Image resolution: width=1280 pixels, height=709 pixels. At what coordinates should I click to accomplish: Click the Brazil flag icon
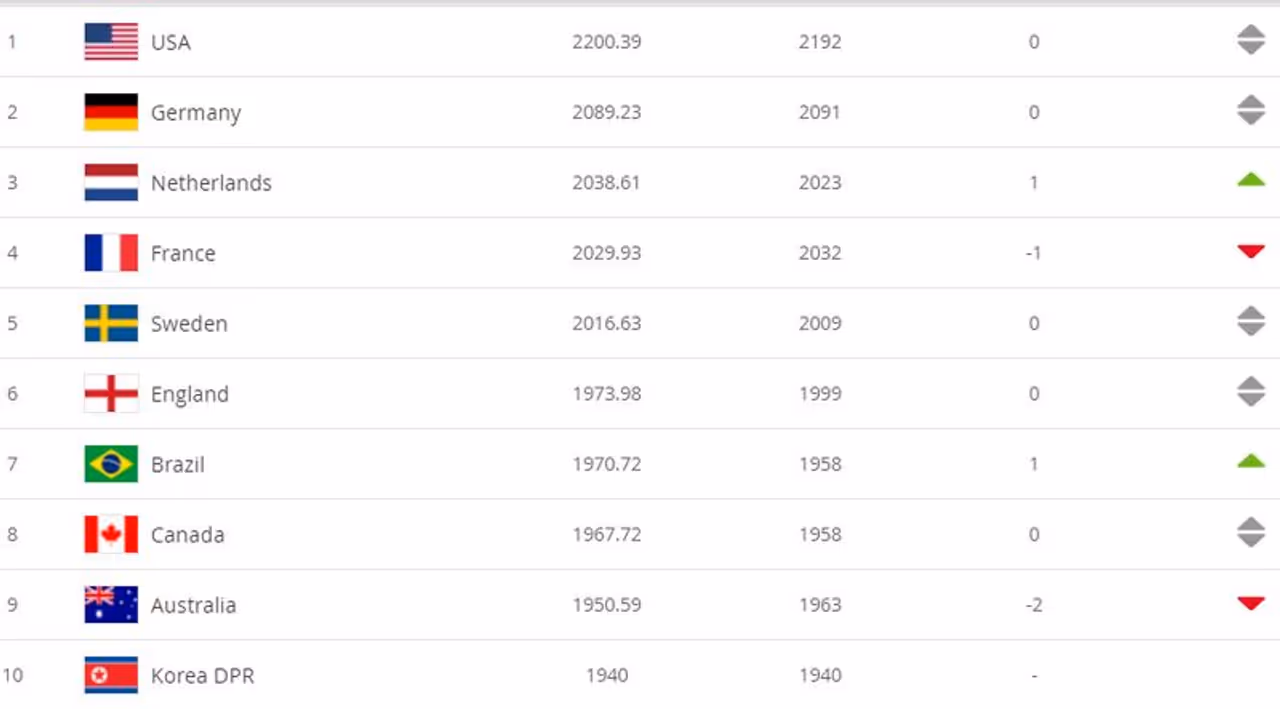111,464
